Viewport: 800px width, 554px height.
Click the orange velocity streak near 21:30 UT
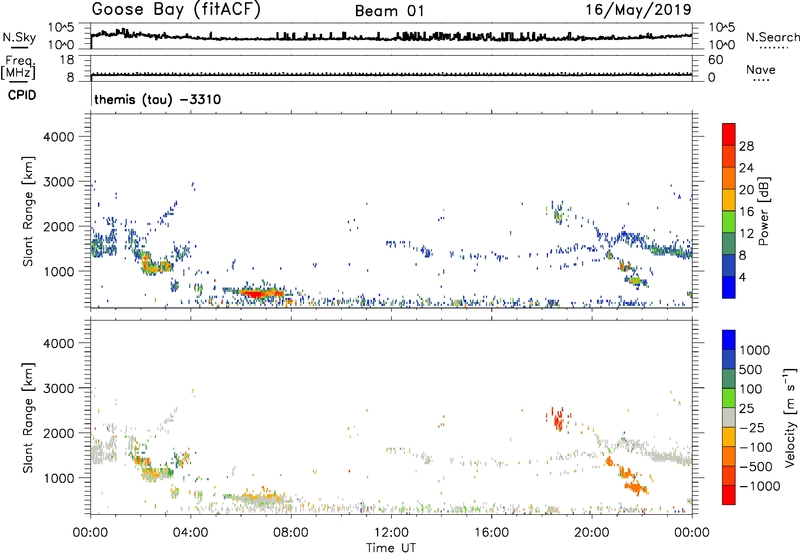point(636,486)
